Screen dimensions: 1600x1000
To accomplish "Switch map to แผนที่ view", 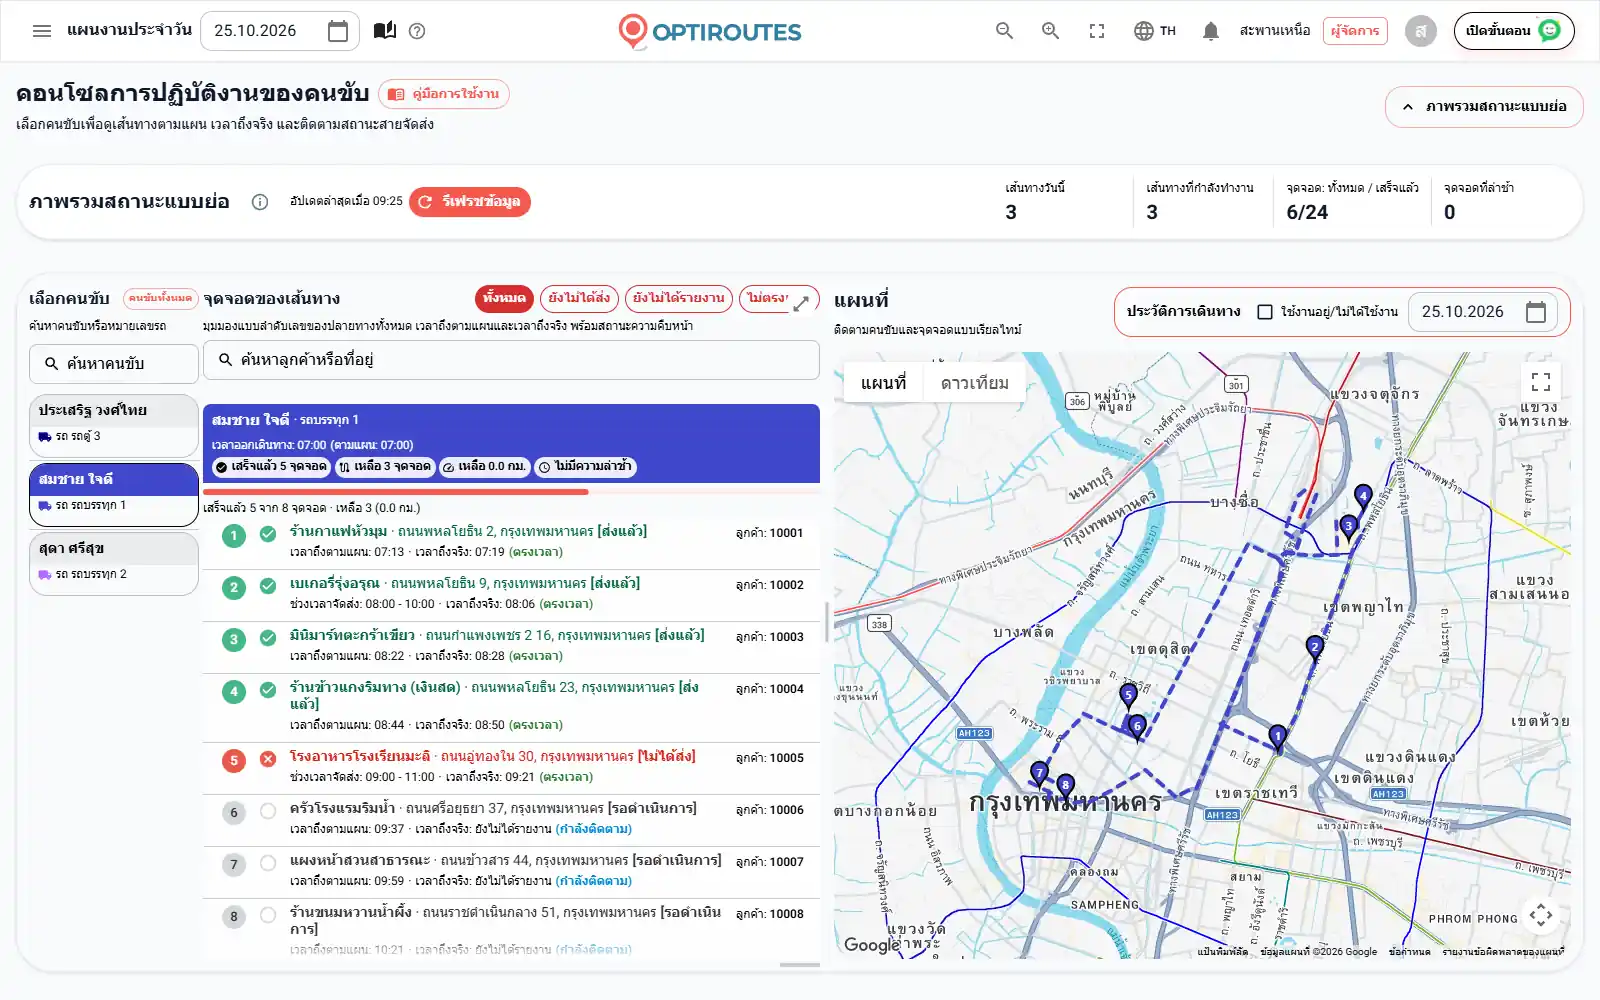I will [x=883, y=383].
